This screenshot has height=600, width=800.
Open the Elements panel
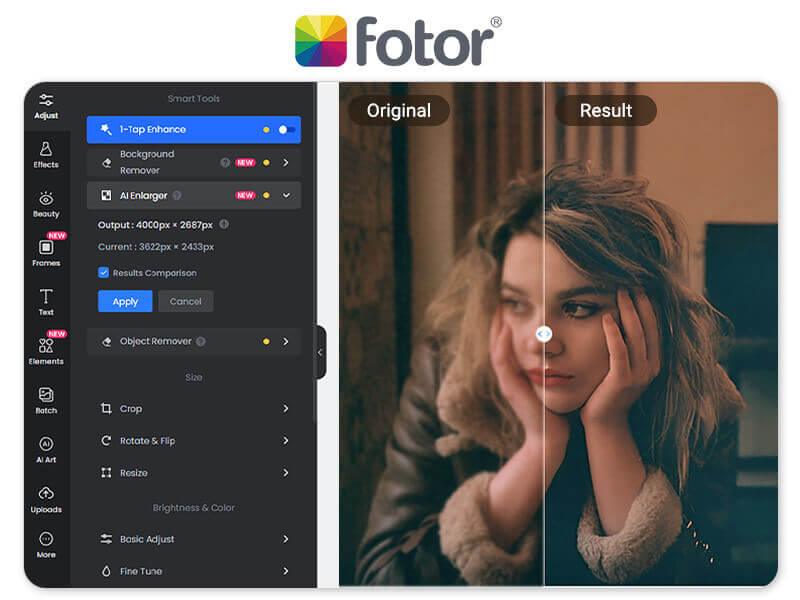pyautogui.click(x=46, y=350)
